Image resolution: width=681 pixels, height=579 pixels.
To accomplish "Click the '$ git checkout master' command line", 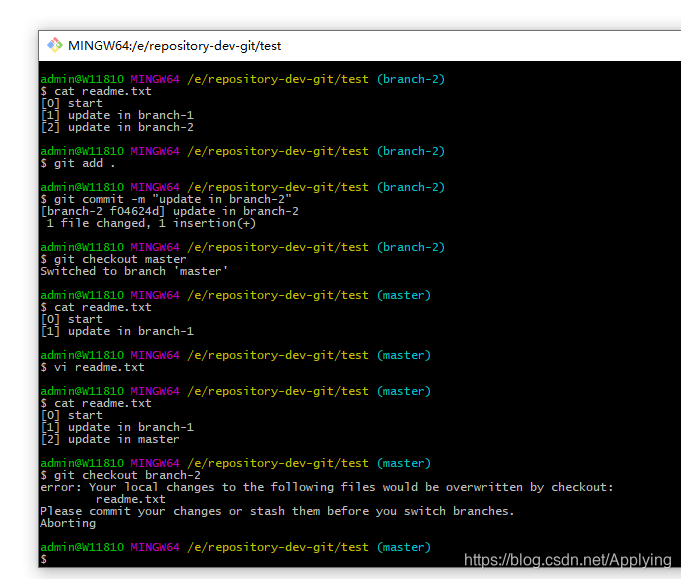I will (113, 259).
